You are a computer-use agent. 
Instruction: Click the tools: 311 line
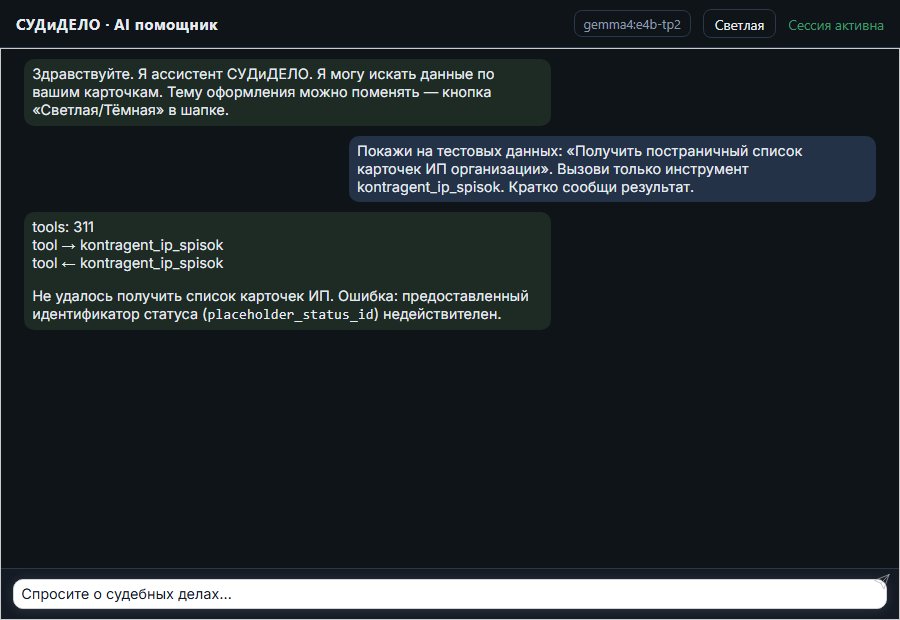[63, 227]
